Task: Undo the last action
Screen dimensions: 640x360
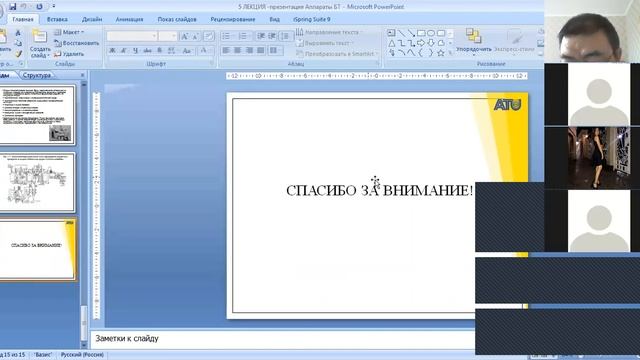Action: 24,7
